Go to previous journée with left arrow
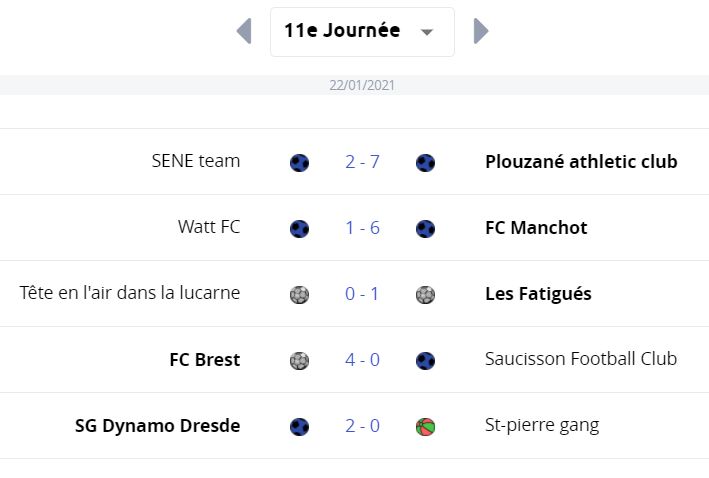 point(244,31)
